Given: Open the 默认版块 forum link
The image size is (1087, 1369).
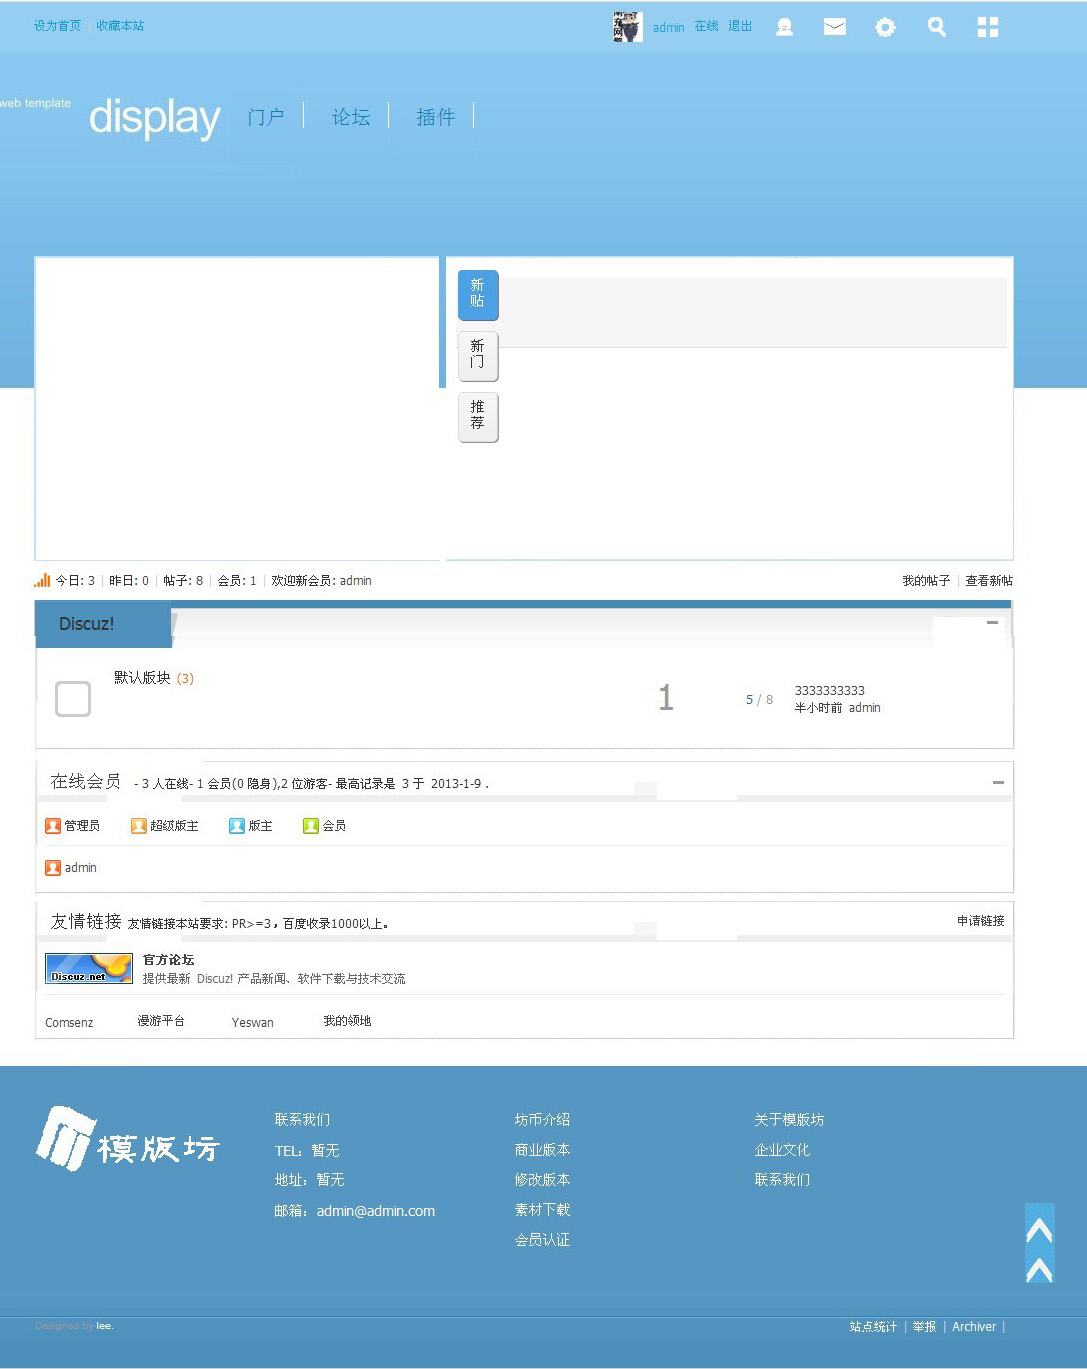Looking at the screenshot, I should point(142,678).
